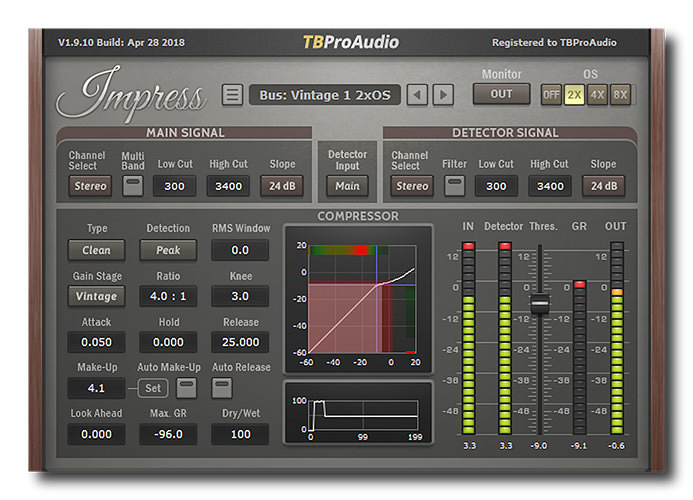The width and height of the screenshot is (693, 500).
Task: Open the hamburger menu next to preset name
Action: pyautogui.click(x=232, y=95)
